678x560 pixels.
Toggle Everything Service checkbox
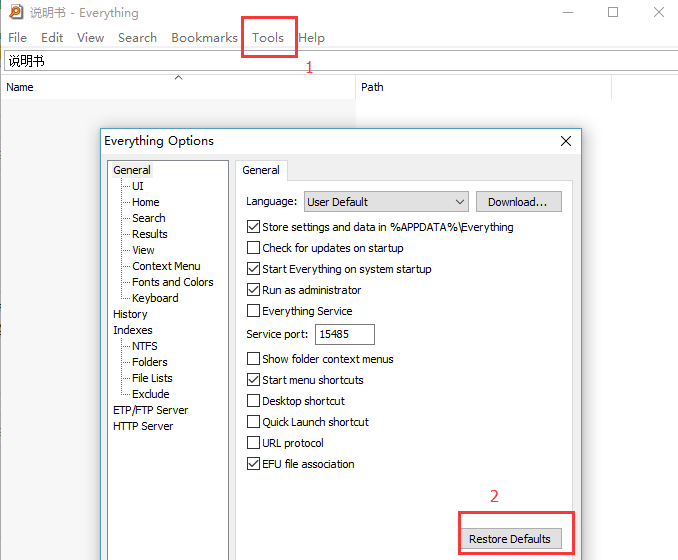[253, 311]
